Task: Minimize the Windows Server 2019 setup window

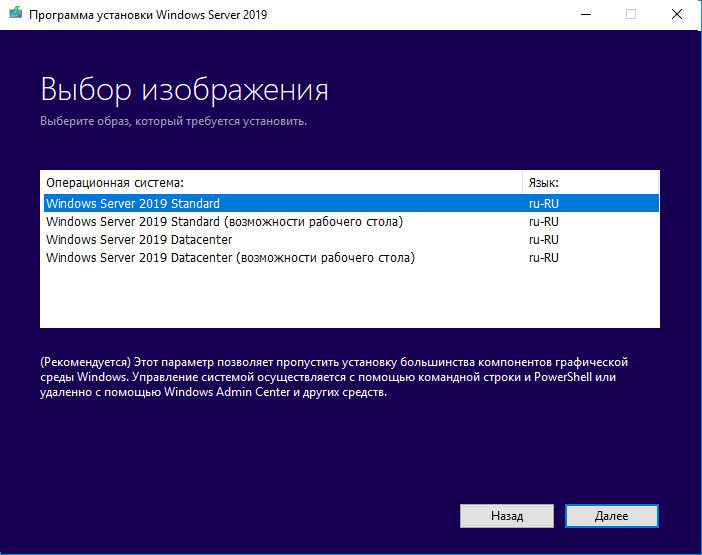Action: pyautogui.click(x=584, y=15)
